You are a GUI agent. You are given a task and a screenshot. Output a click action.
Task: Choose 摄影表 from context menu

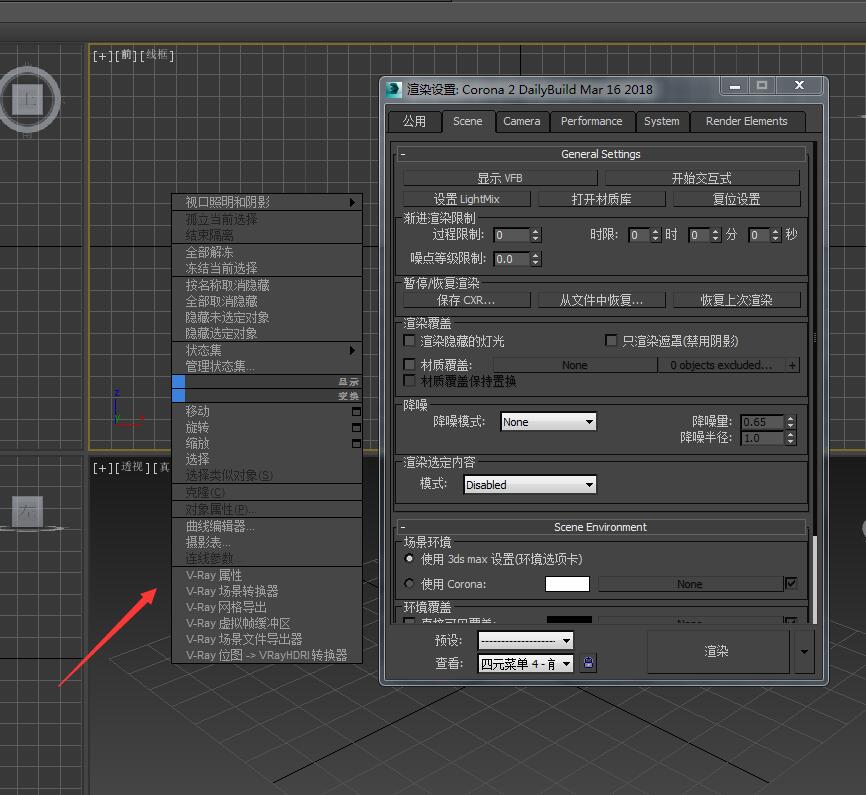click(267, 542)
